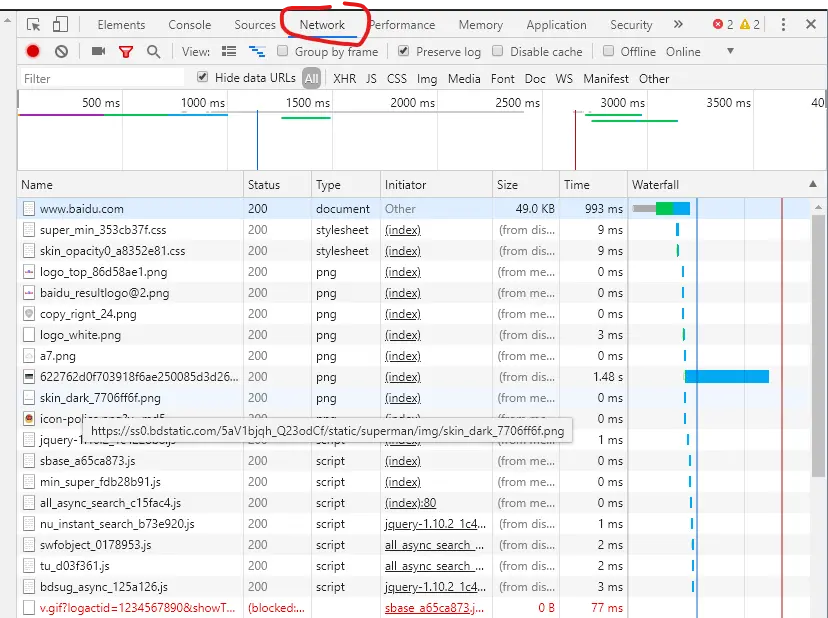The image size is (828, 618).
Task: Select the swfobject_0178953.js request row
Action: 414,545
